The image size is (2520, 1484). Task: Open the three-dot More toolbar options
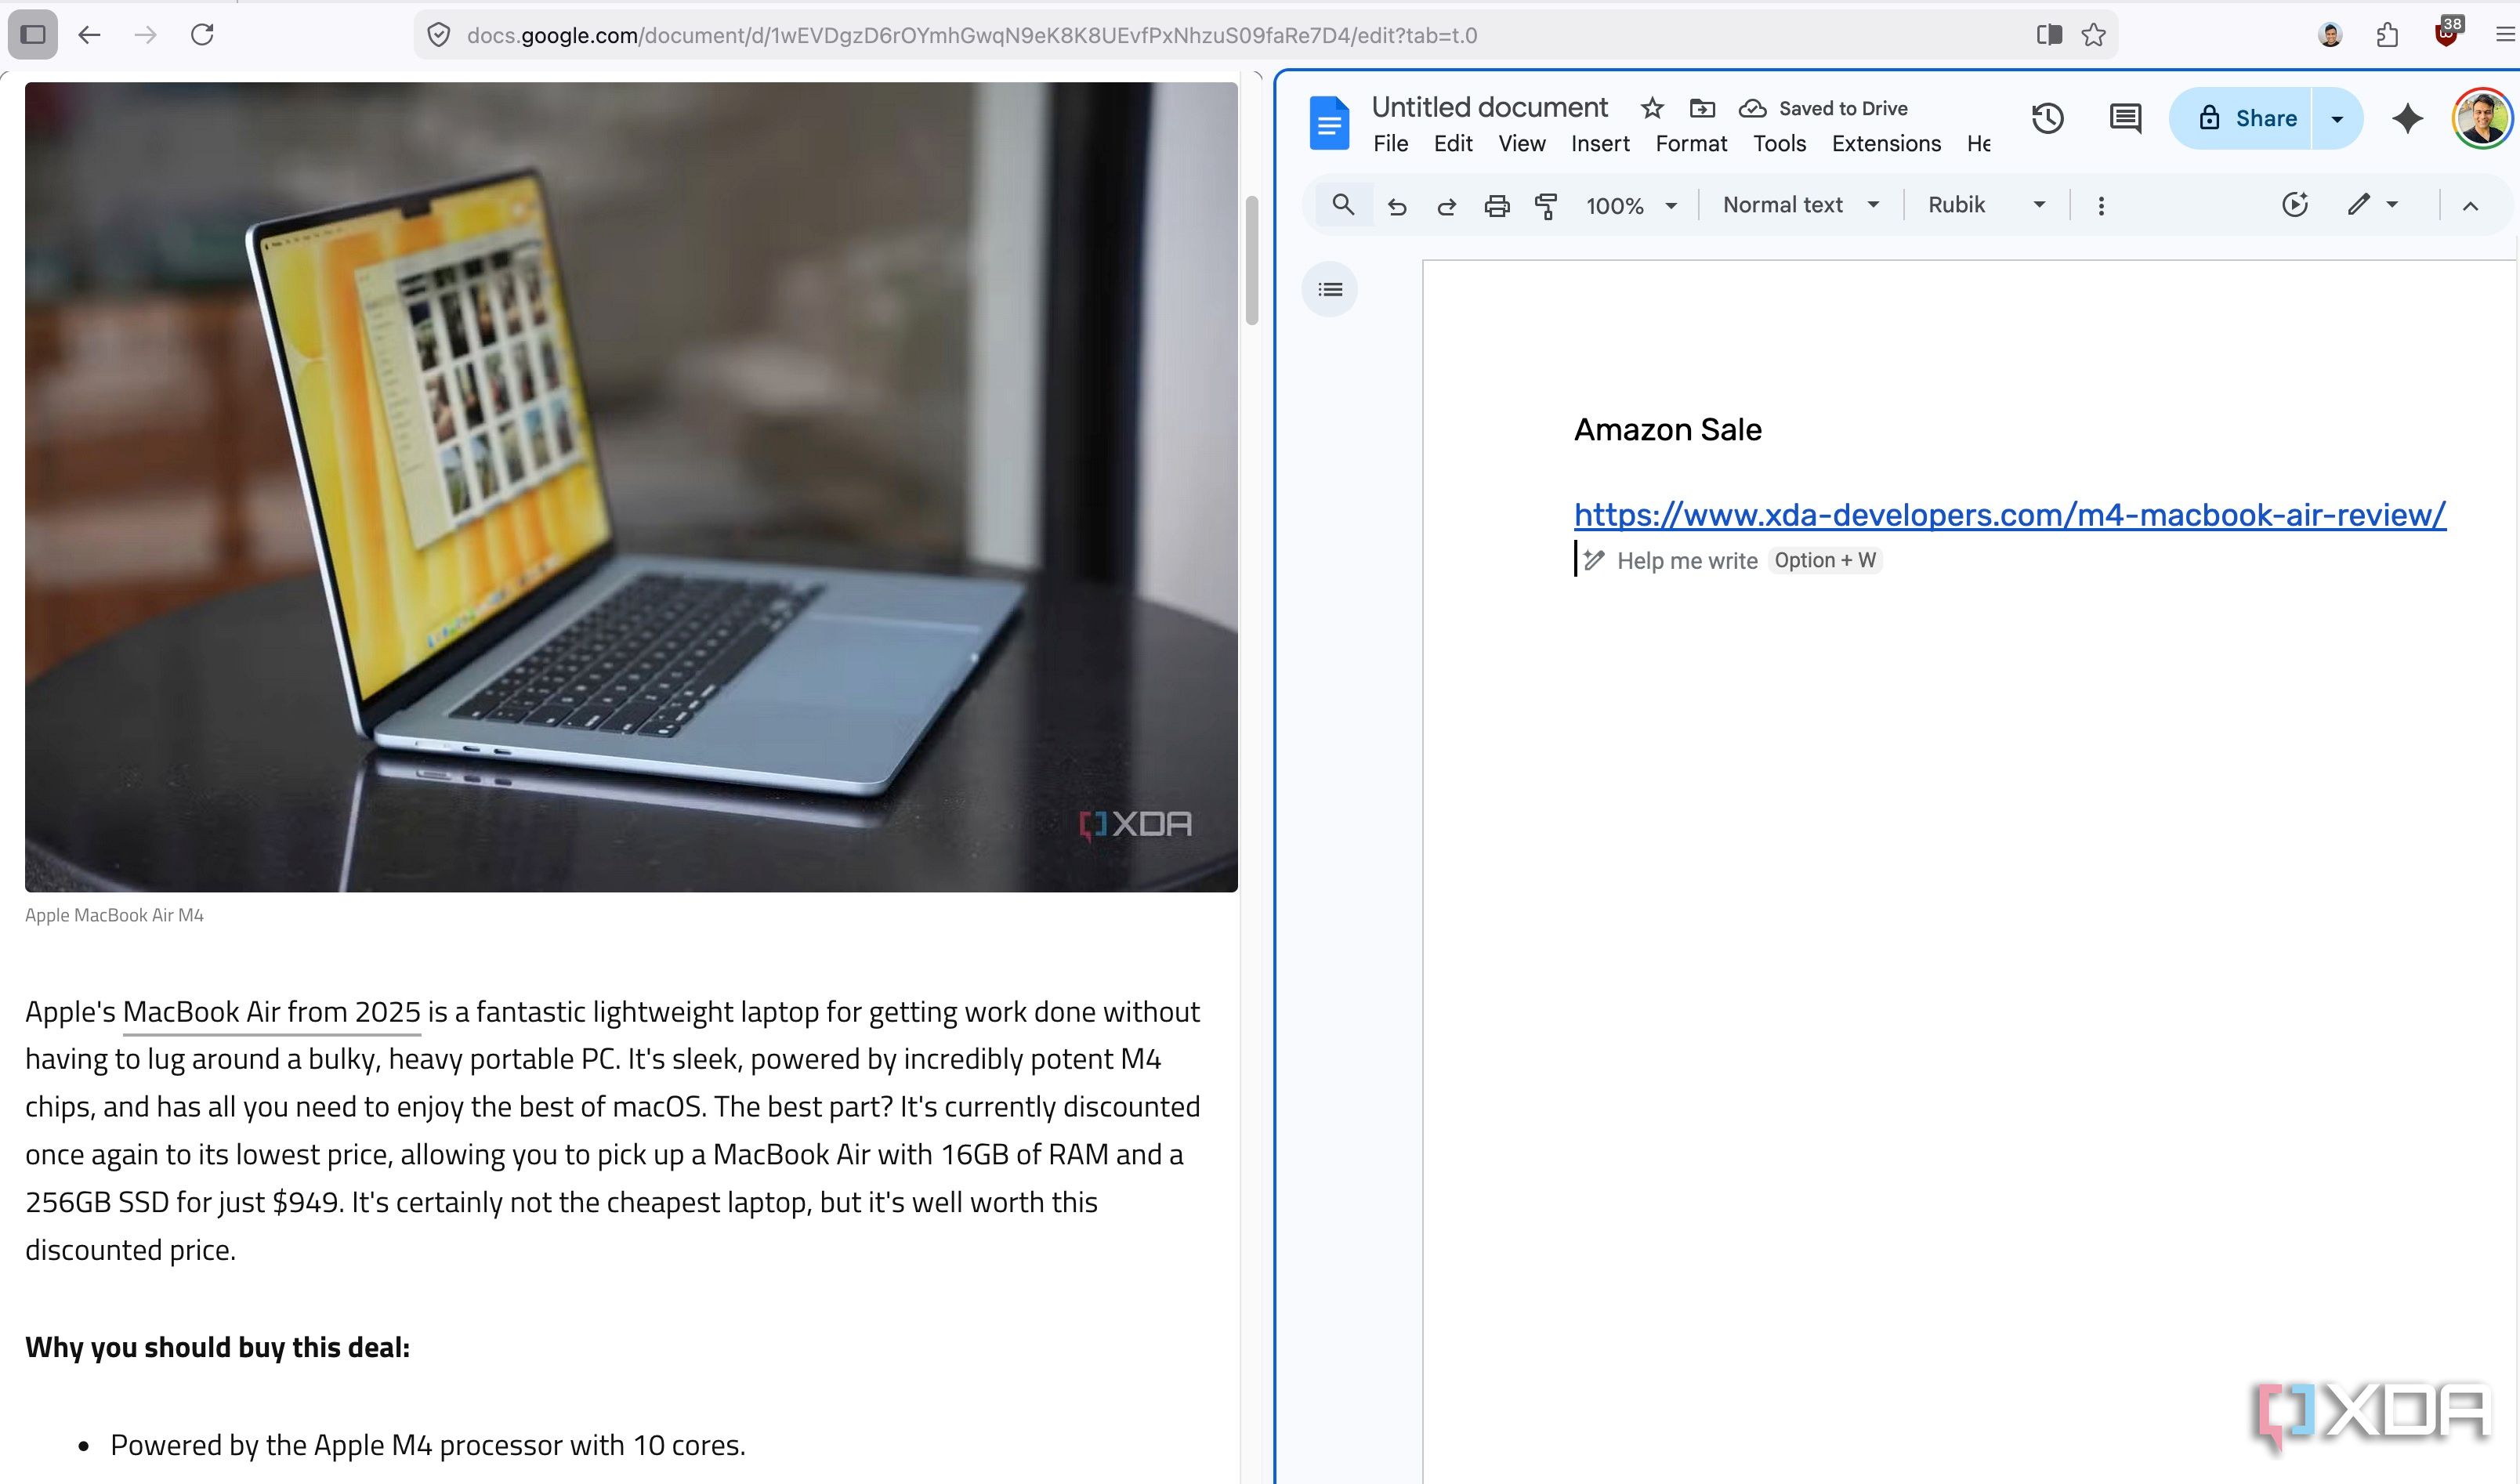coord(2101,206)
